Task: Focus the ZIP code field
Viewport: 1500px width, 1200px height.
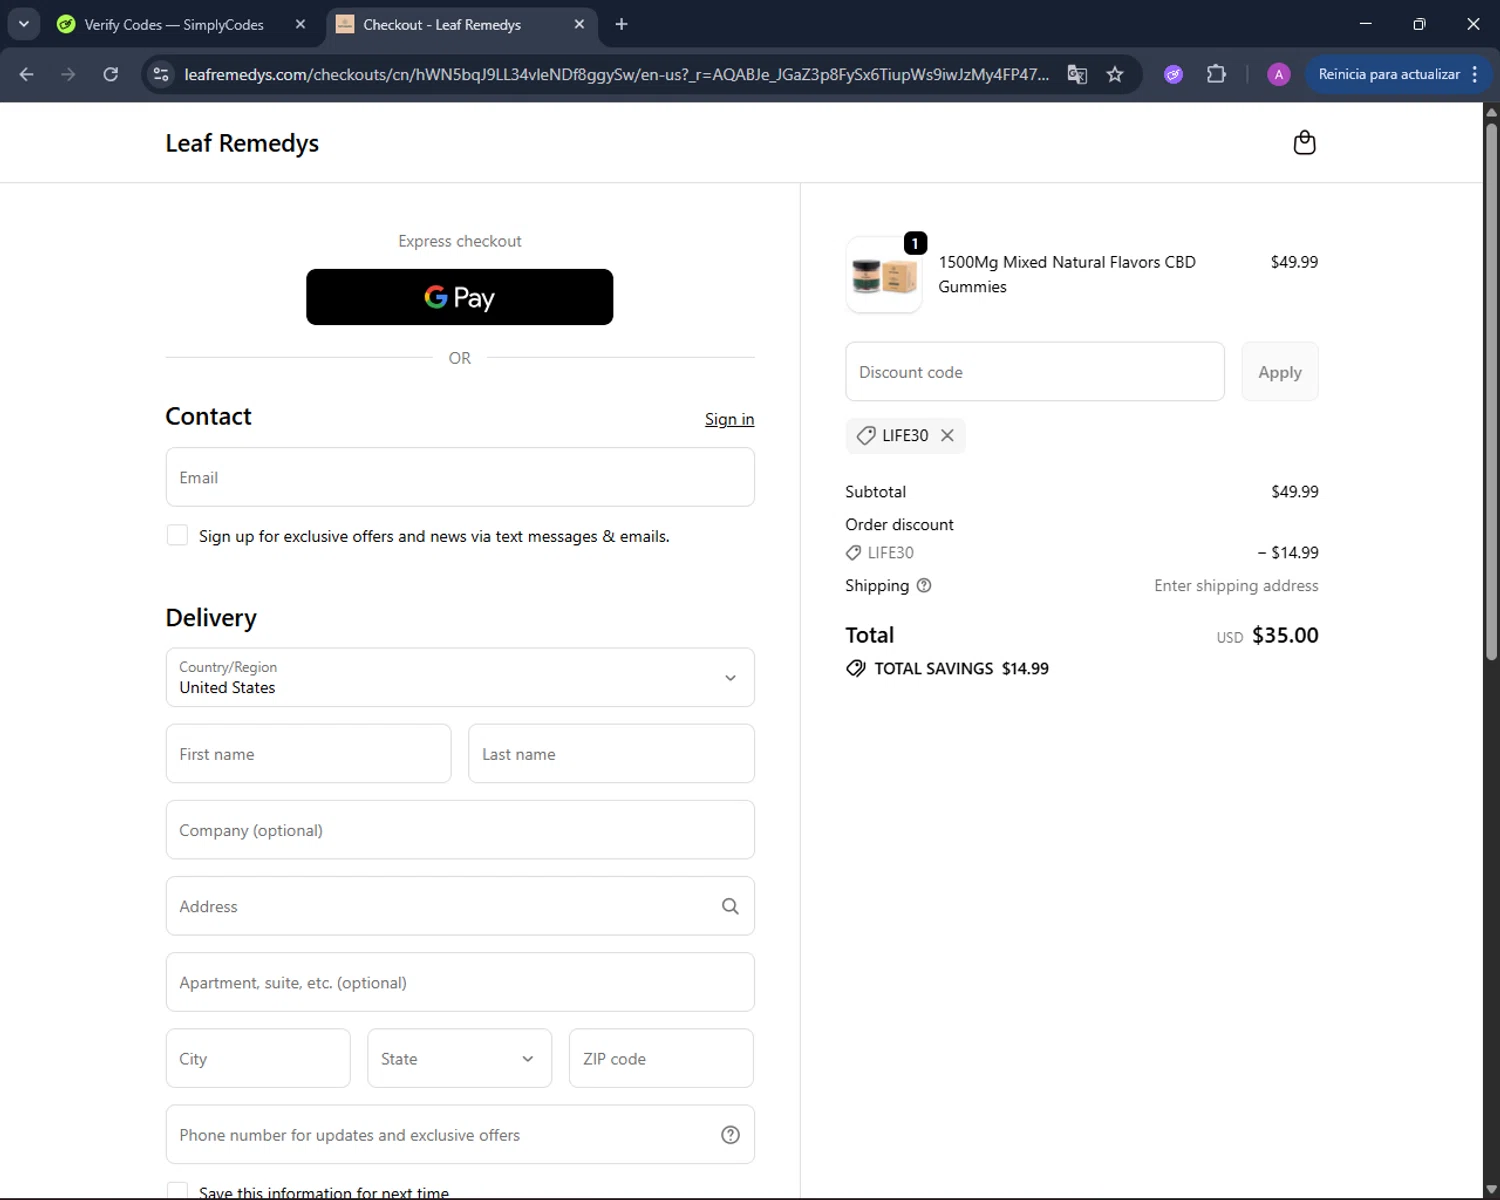Action: pyautogui.click(x=661, y=1058)
